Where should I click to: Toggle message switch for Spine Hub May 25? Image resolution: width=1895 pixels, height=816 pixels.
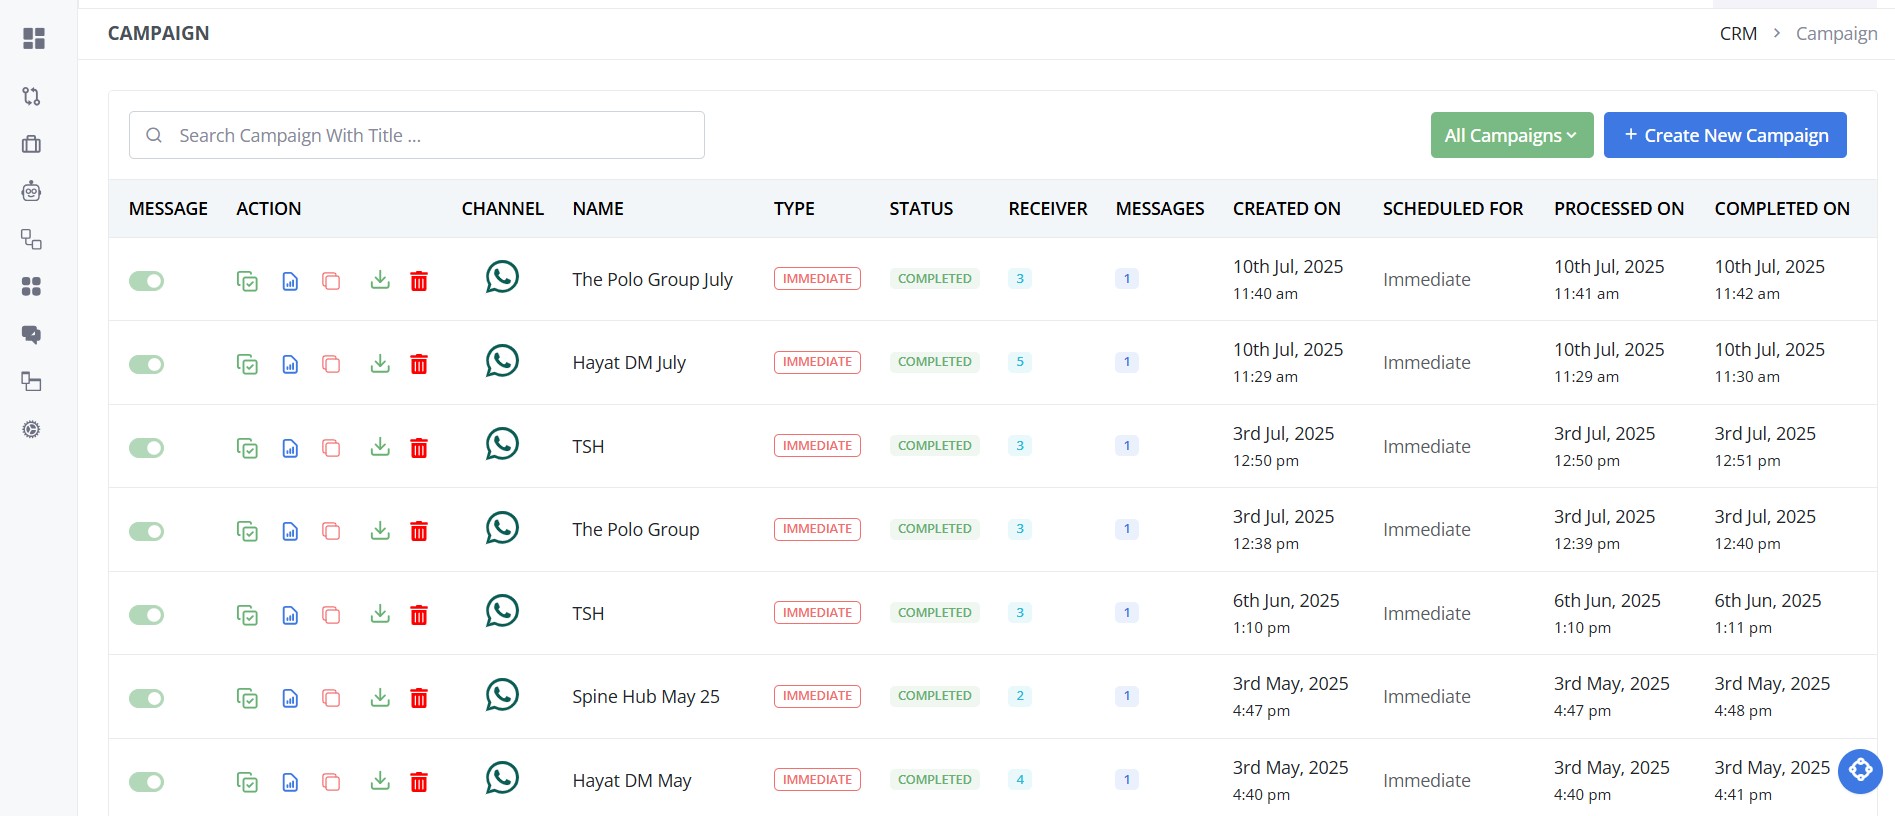[146, 698]
